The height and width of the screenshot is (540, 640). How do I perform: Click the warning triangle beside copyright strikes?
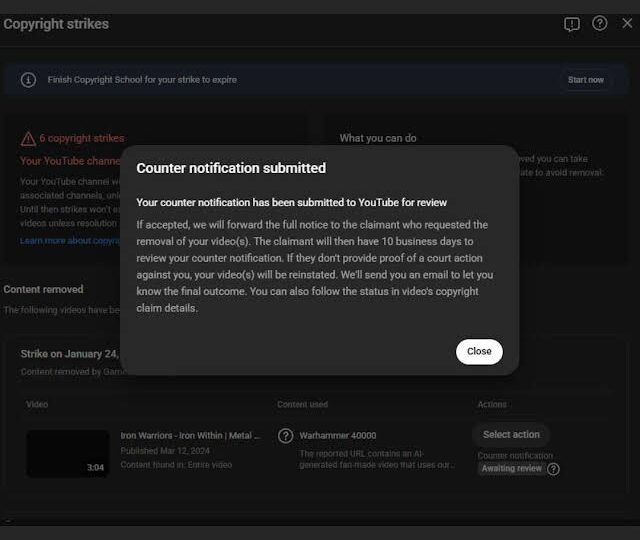(x=28, y=139)
